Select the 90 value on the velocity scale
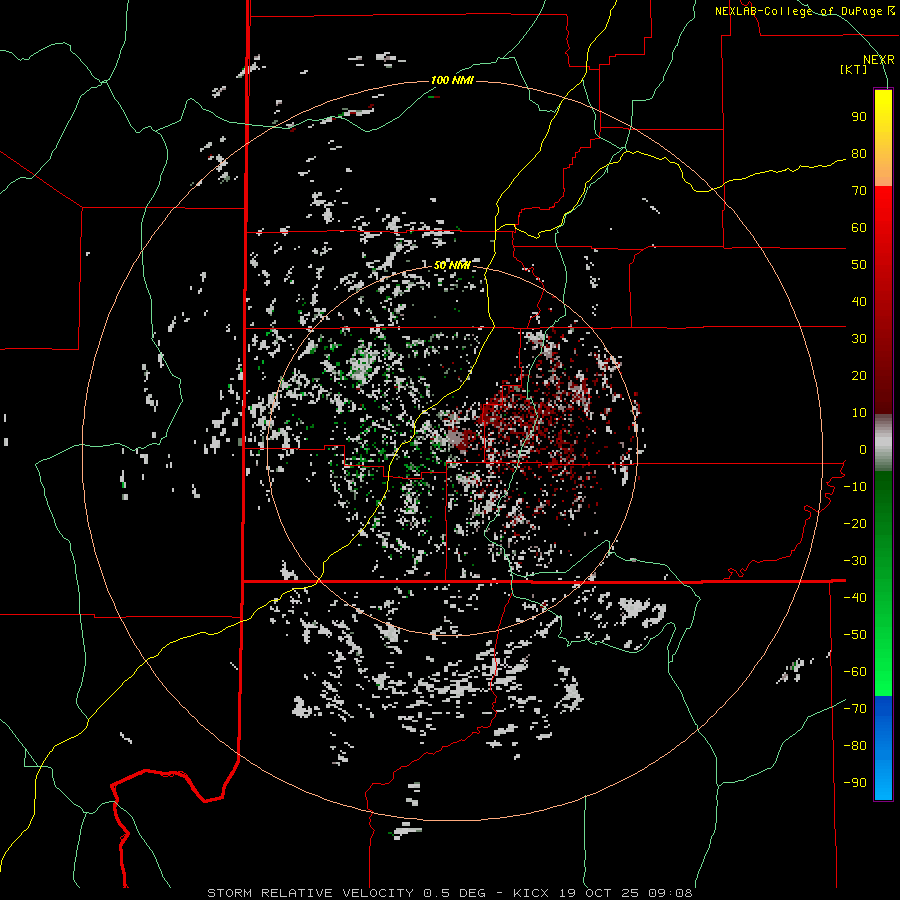Image resolution: width=900 pixels, height=900 pixels. tap(859, 117)
